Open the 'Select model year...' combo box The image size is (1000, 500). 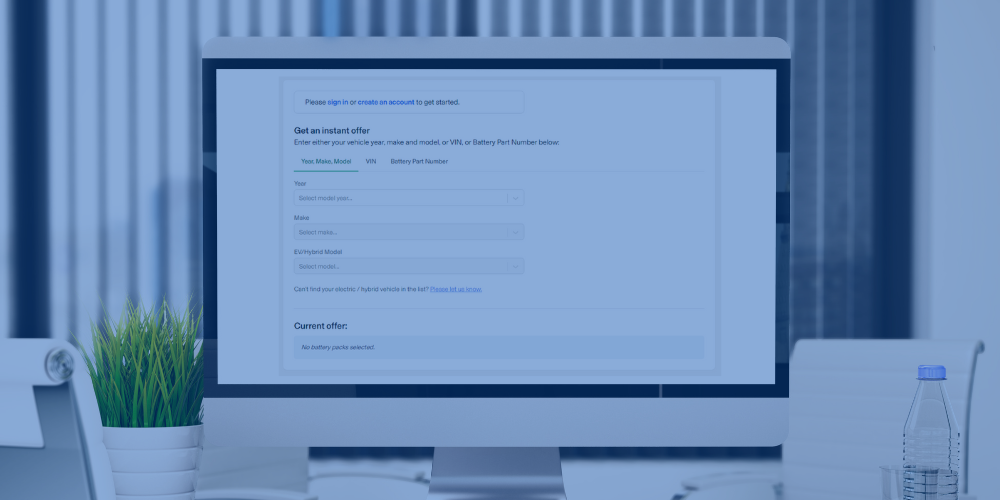400,198
